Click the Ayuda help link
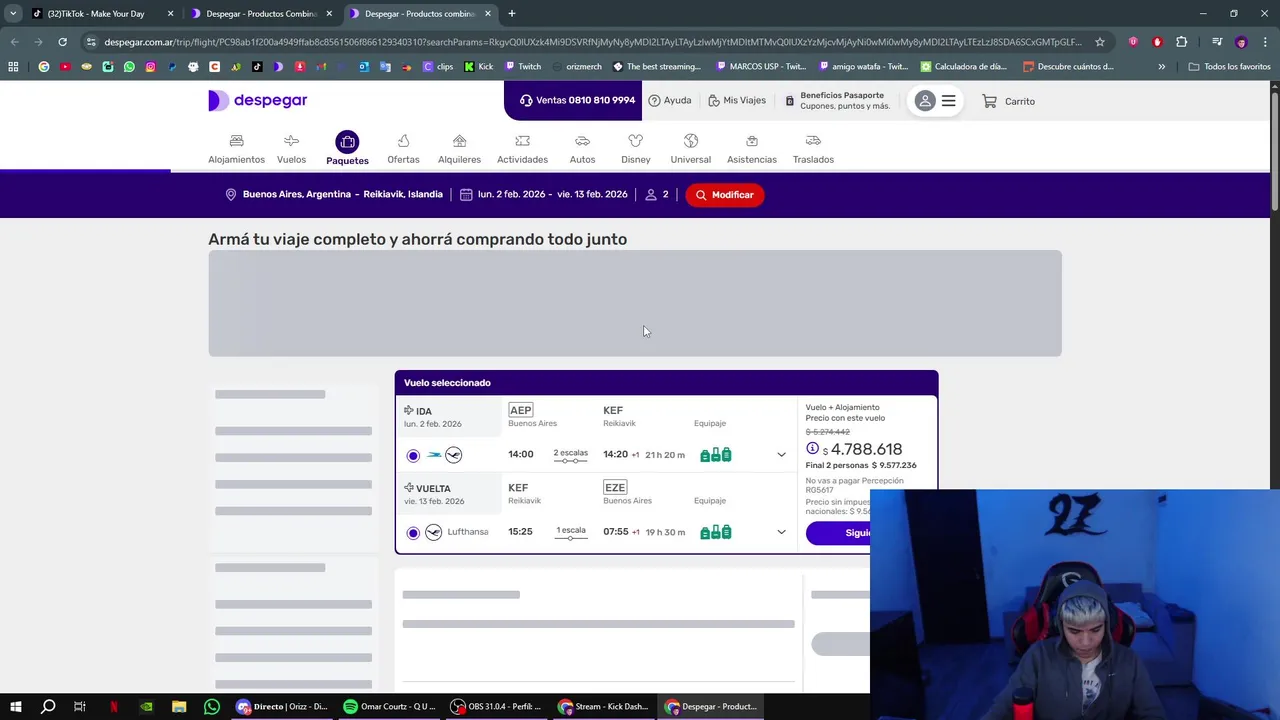Screen dimensions: 1280x720 point(670,101)
